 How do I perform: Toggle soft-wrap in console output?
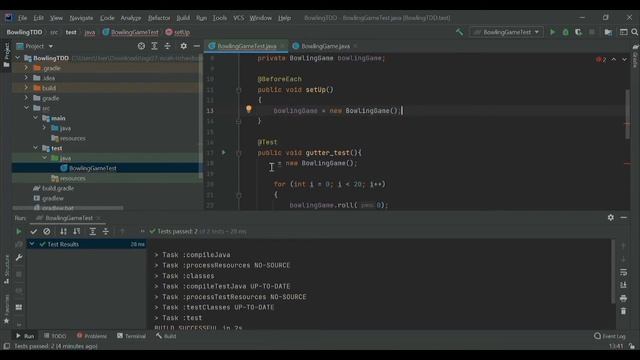pos(623,272)
